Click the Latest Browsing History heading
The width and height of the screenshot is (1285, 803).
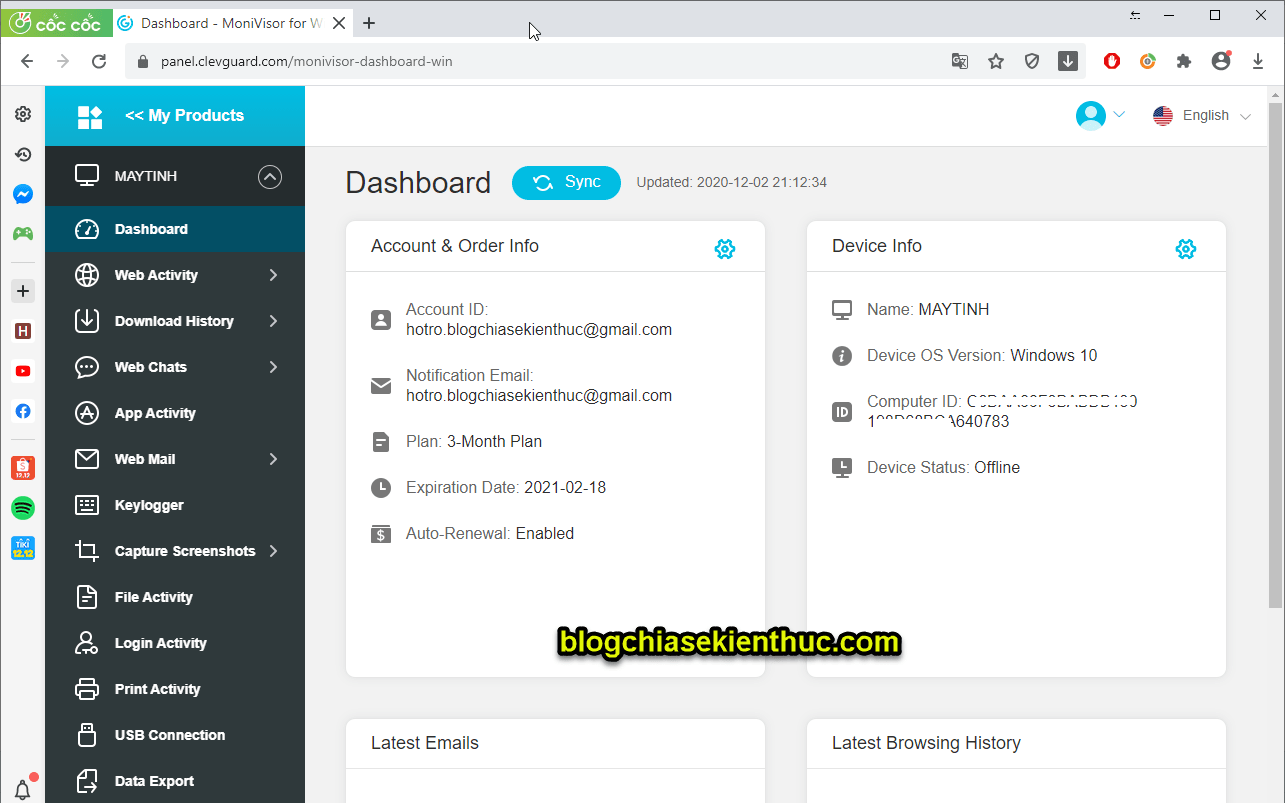(x=926, y=743)
